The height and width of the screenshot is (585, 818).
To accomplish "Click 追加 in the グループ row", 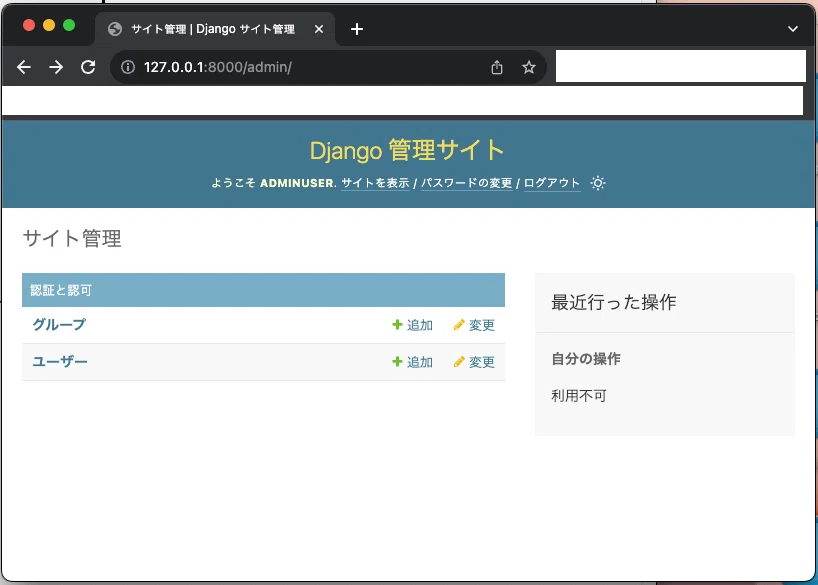I will (420, 325).
